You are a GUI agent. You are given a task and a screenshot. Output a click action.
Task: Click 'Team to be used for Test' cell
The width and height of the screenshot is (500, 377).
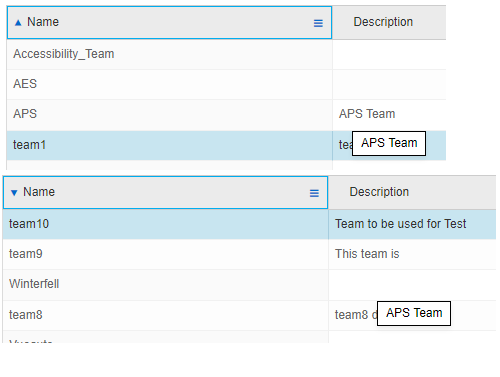coord(412,224)
